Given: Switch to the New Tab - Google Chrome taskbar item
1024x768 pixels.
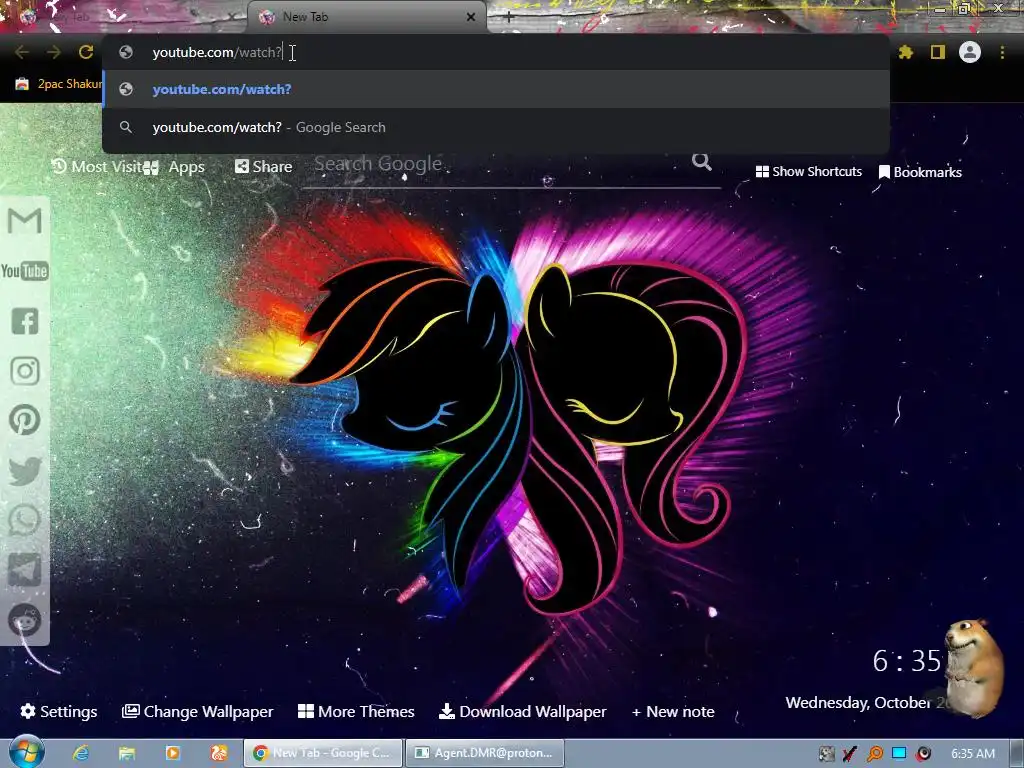Looking at the screenshot, I should click(323, 753).
